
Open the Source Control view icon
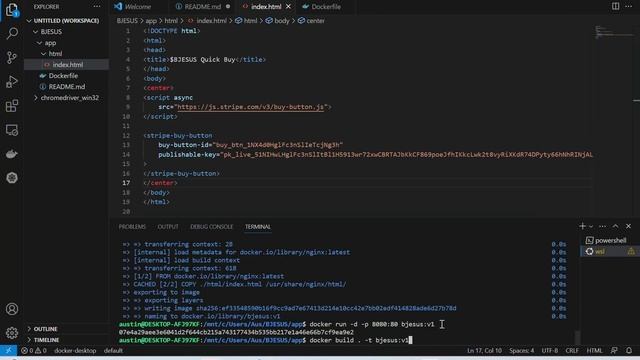coord(12,58)
